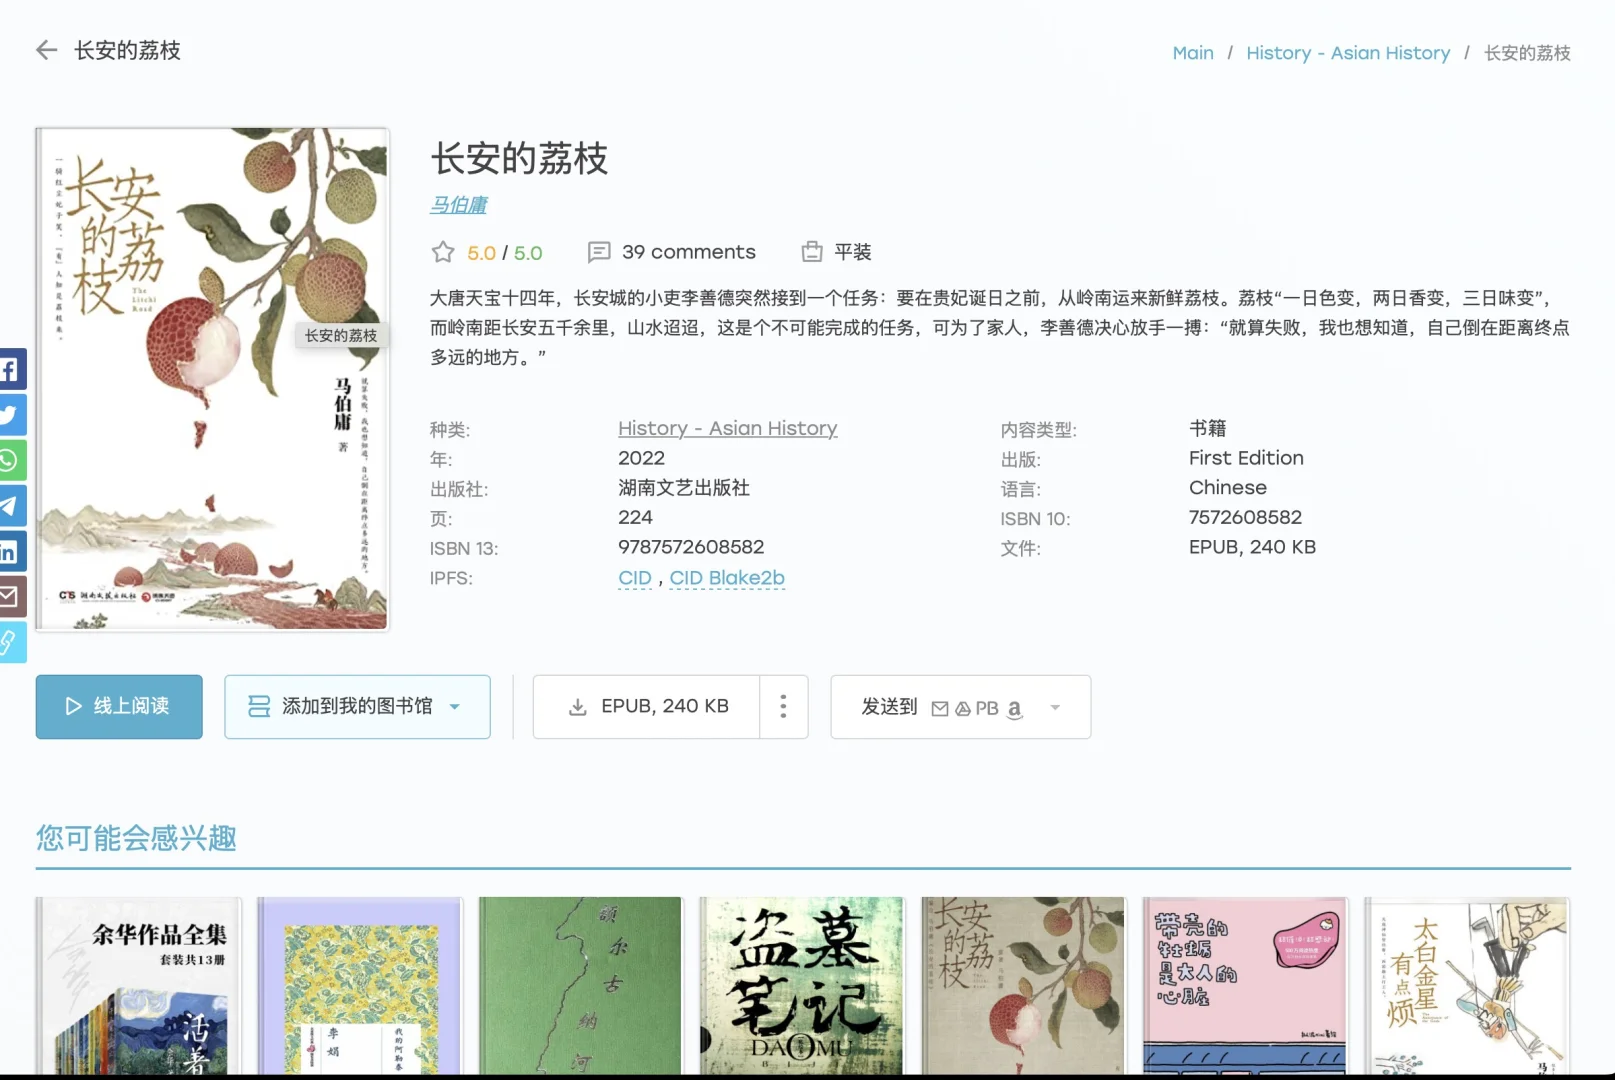Click the 5.0 / 5.0 rating text

tap(504, 253)
